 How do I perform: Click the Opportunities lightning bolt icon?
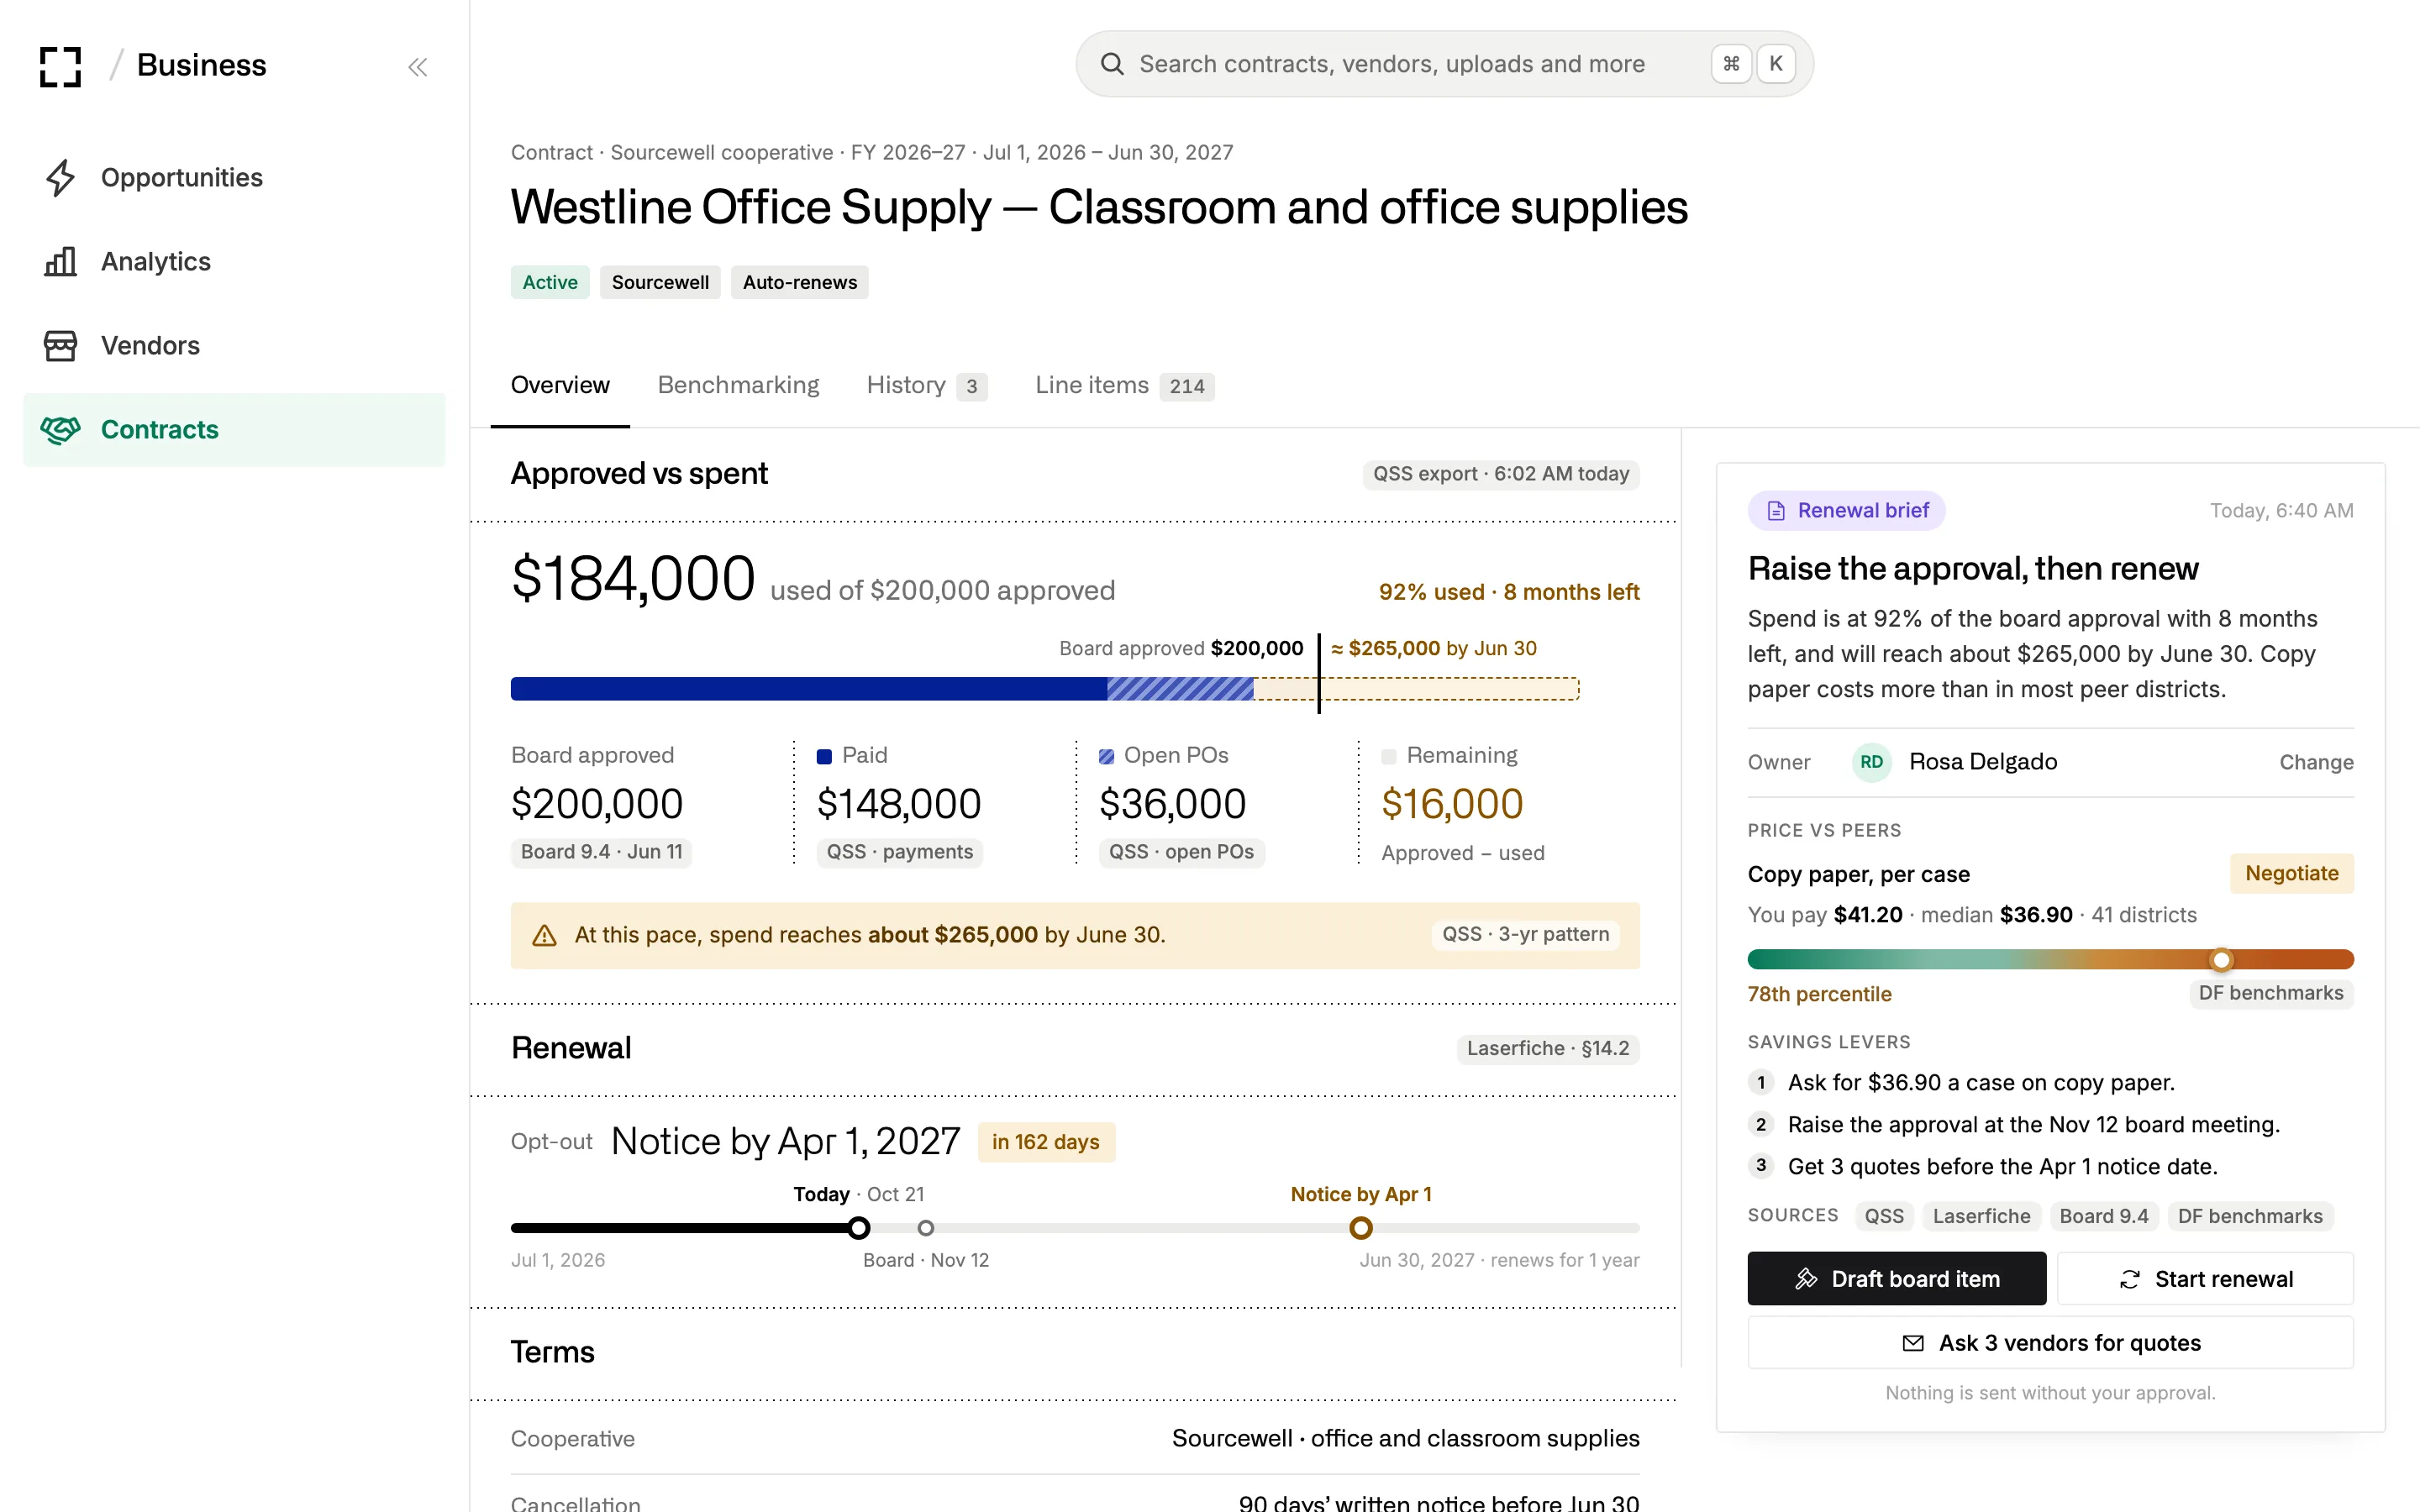click(60, 178)
